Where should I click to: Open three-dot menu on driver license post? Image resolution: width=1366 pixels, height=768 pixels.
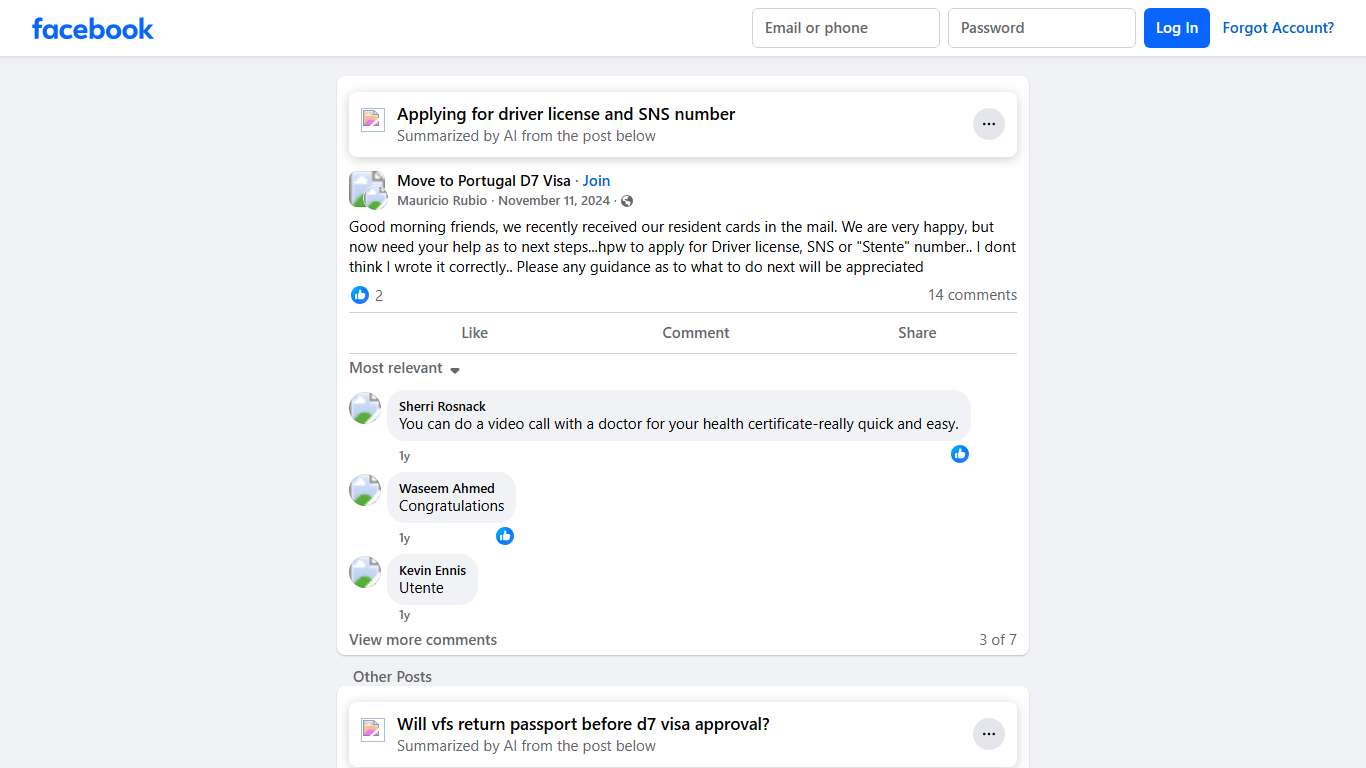click(988, 124)
